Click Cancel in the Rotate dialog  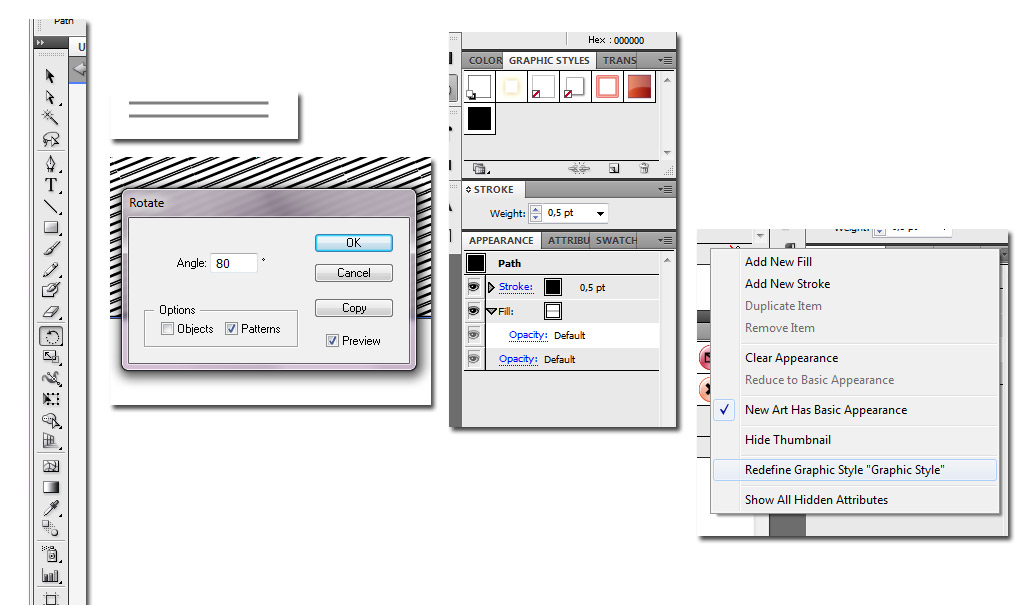[x=354, y=273]
